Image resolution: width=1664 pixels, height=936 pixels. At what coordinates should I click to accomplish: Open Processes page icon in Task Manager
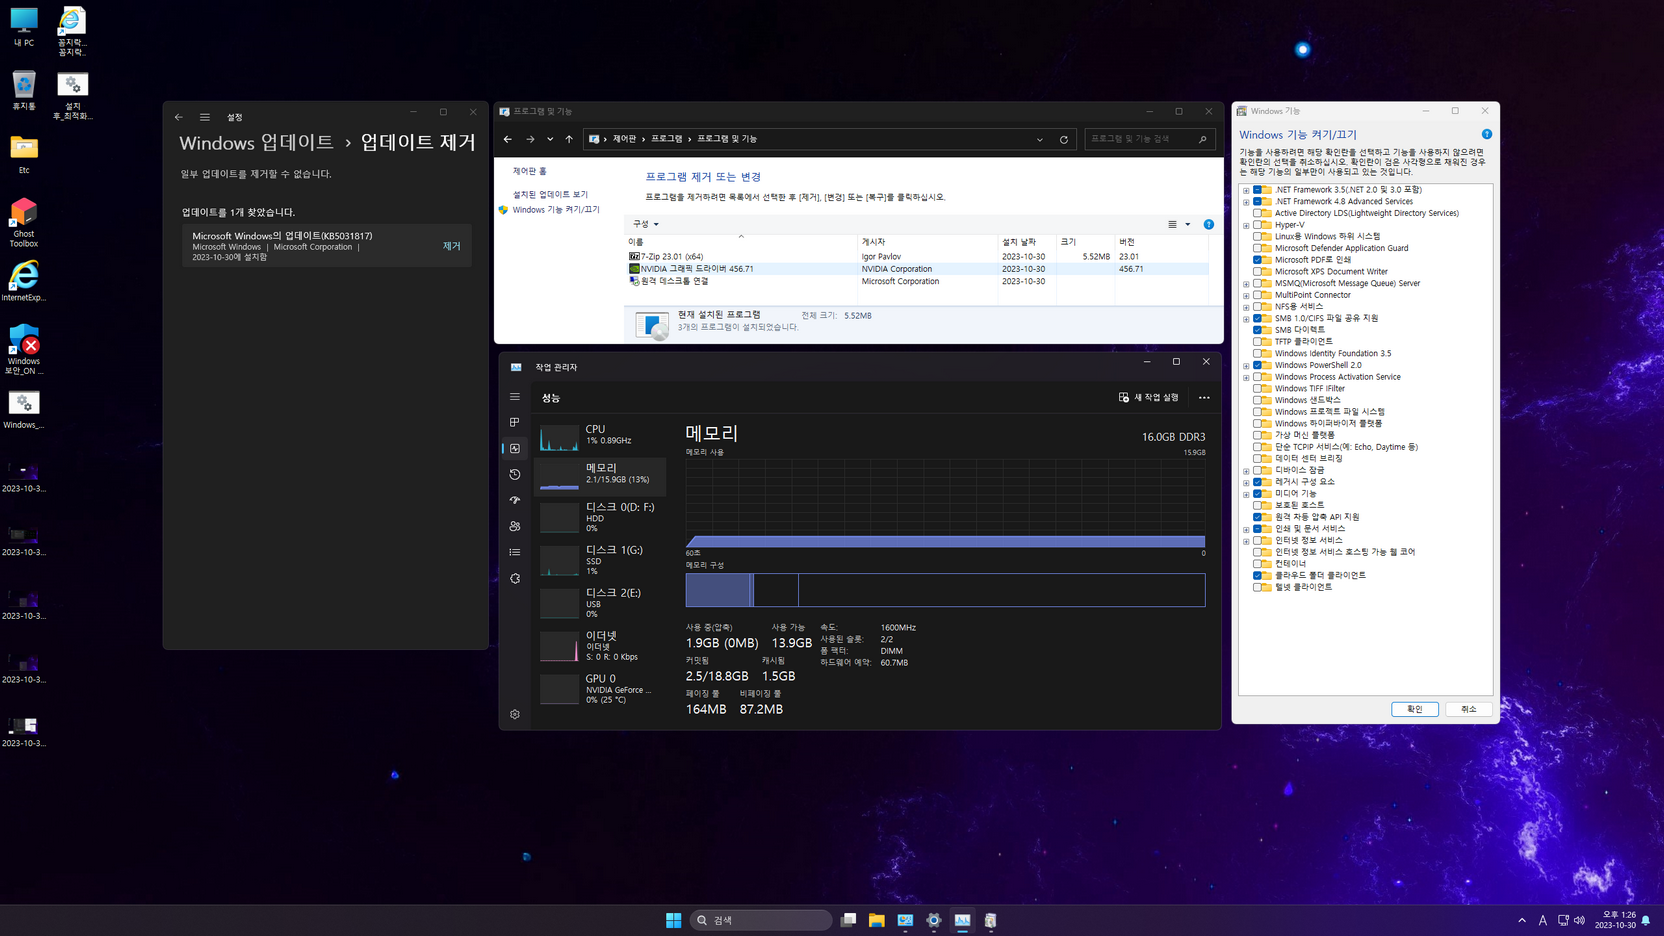tap(515, 423)
